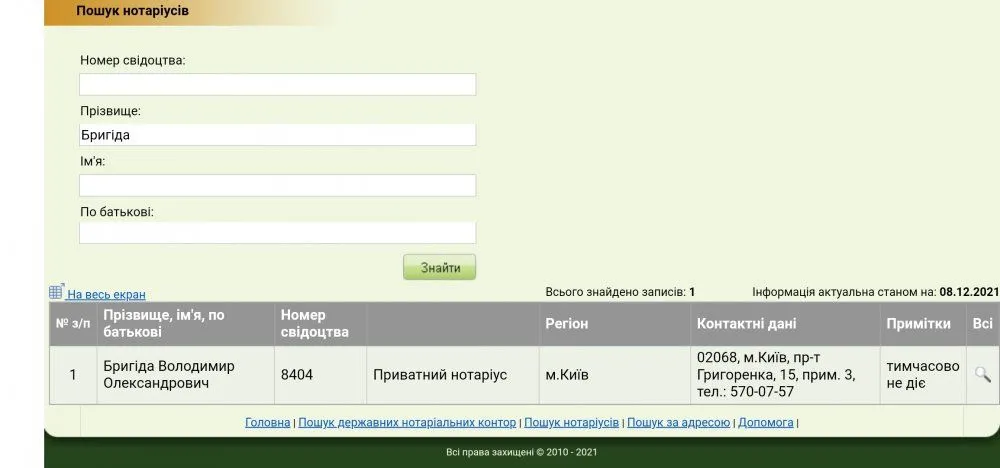Click into the 'По батькові' input
This screenshot has height=468, width=1000.
[277, 233]
